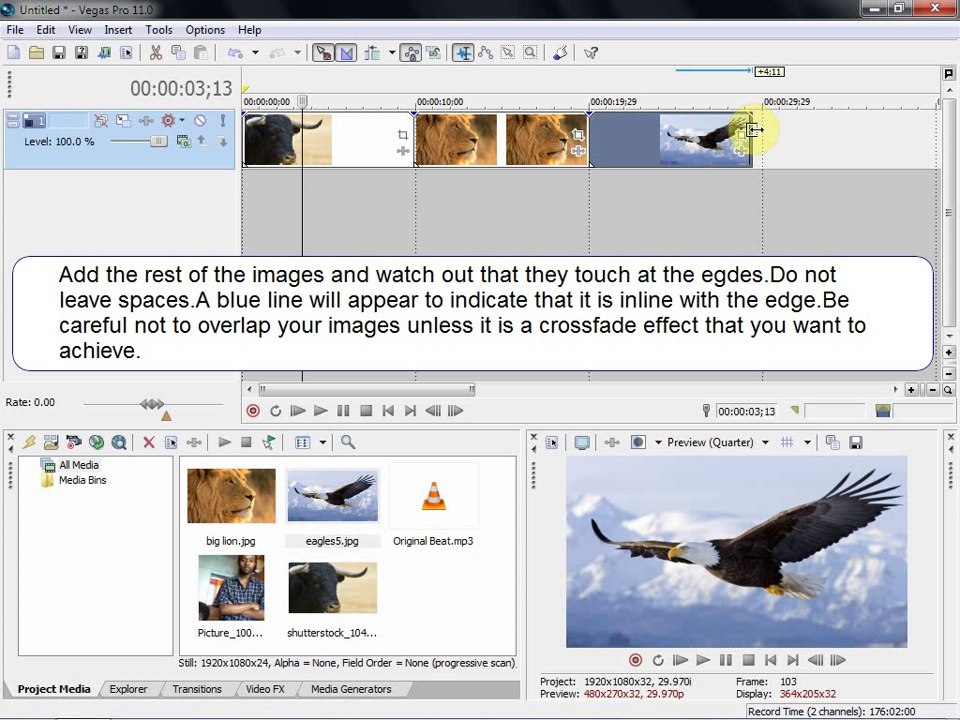Mute video track 1

(200, 121)
